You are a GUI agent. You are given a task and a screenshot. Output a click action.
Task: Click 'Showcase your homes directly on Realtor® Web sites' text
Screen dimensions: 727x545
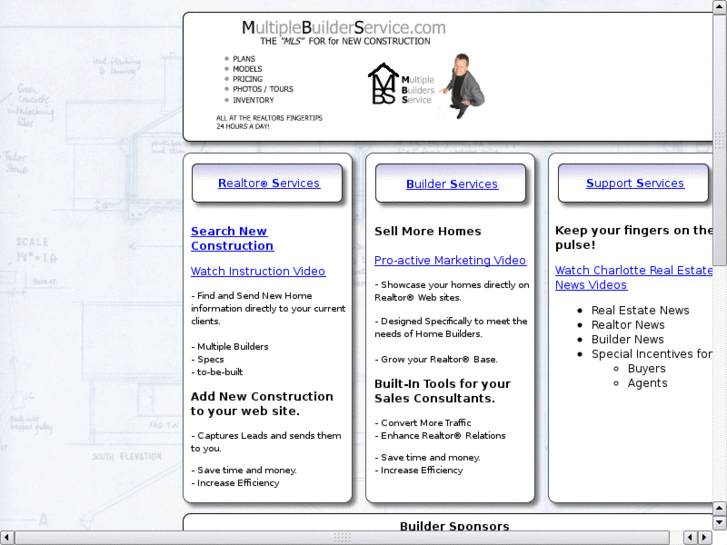(x=452, y=291)
